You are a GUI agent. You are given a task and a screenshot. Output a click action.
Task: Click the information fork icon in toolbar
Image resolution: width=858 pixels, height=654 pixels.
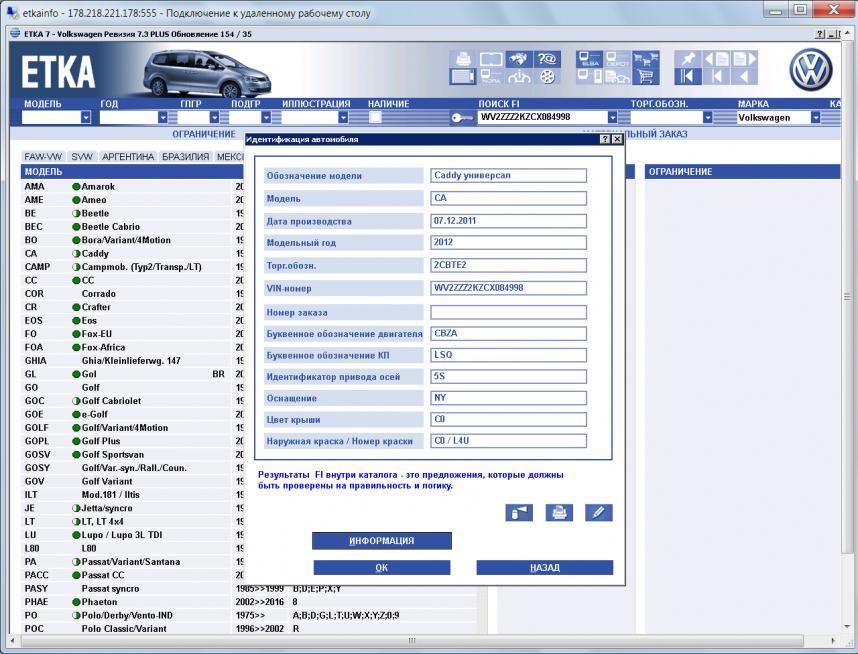coord(519,77)
